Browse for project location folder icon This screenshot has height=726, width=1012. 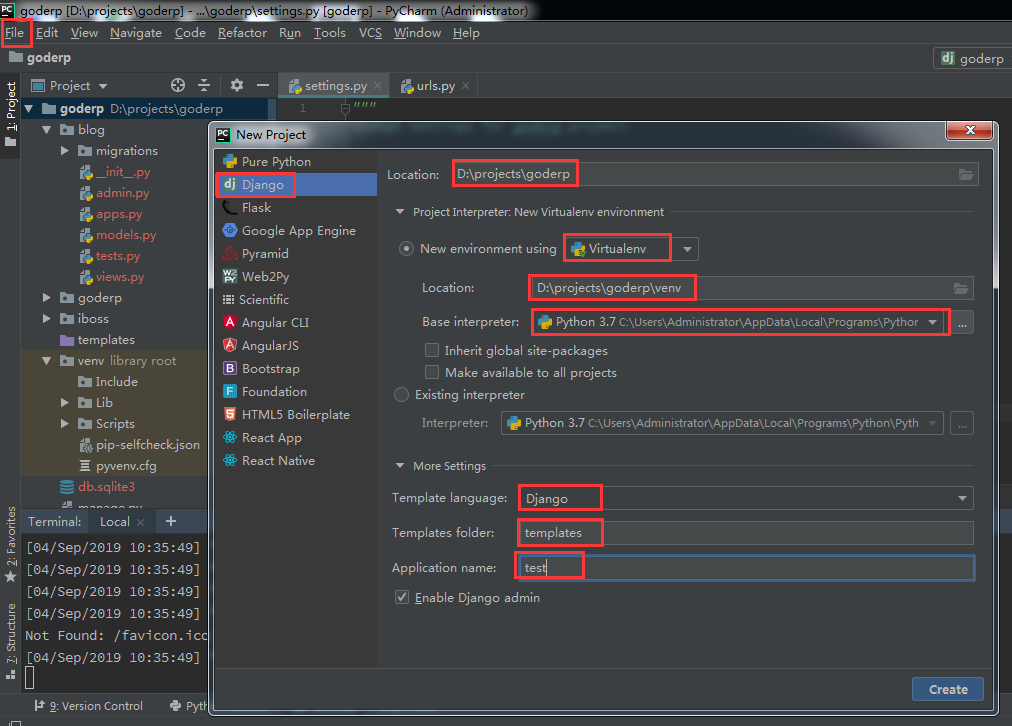click(x=966, y=174)
